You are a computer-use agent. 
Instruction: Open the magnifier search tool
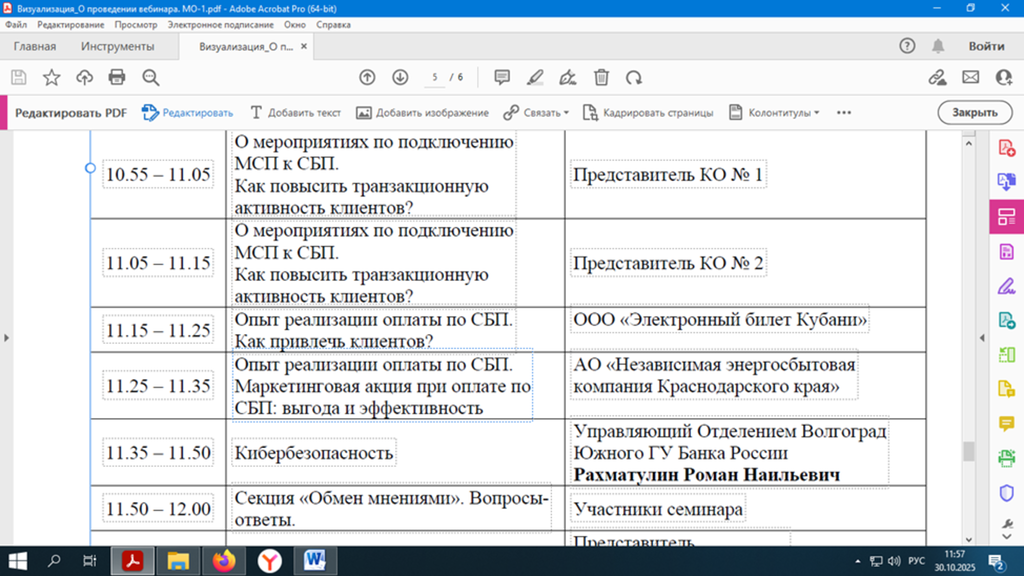[151, 77]
